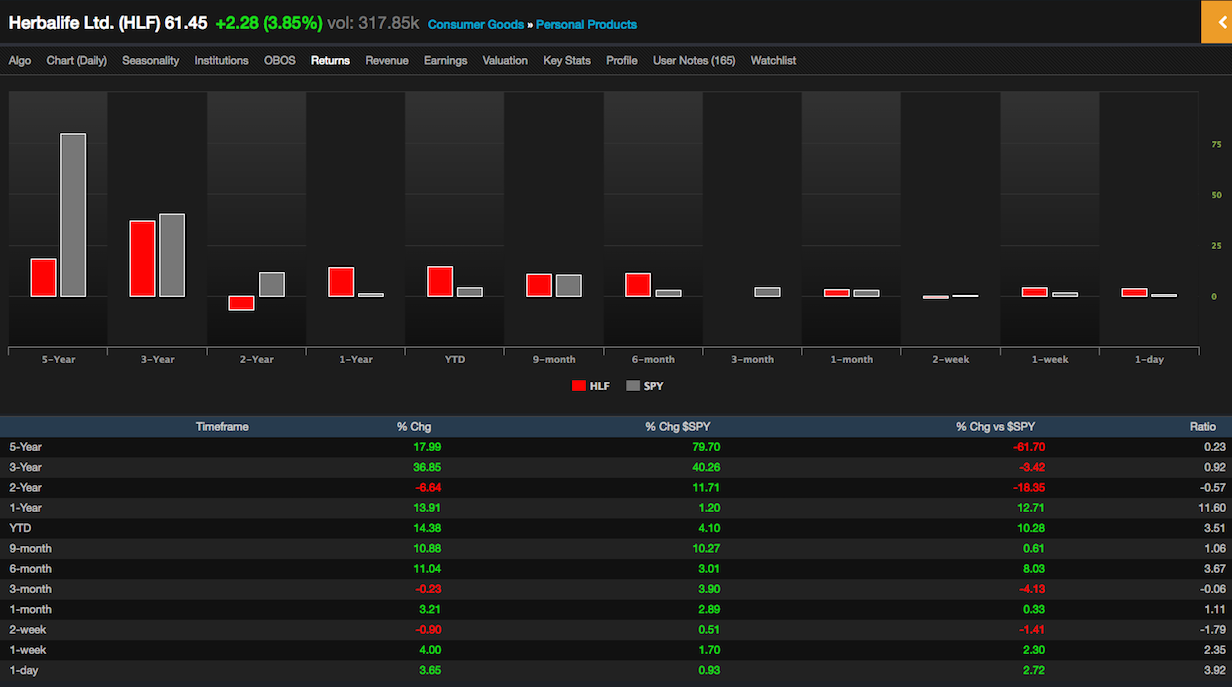This screenshot has height=687, width=1232.
Task: Click the gray 3-Year SPY bar
Action: coord(172,255)
